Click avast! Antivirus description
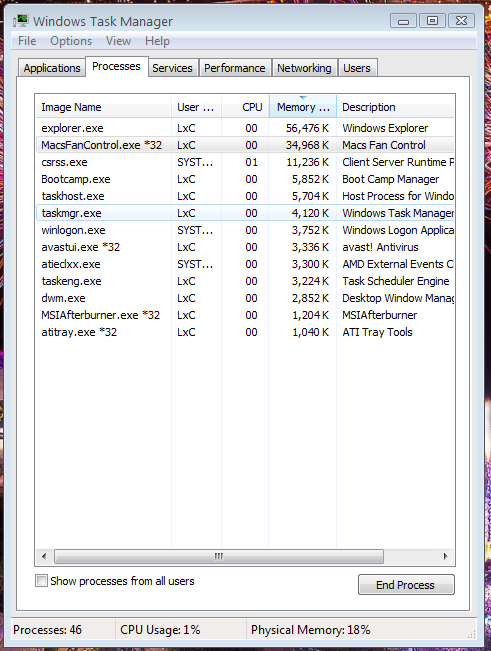The image size is (491, 651). tap(380, 247)
